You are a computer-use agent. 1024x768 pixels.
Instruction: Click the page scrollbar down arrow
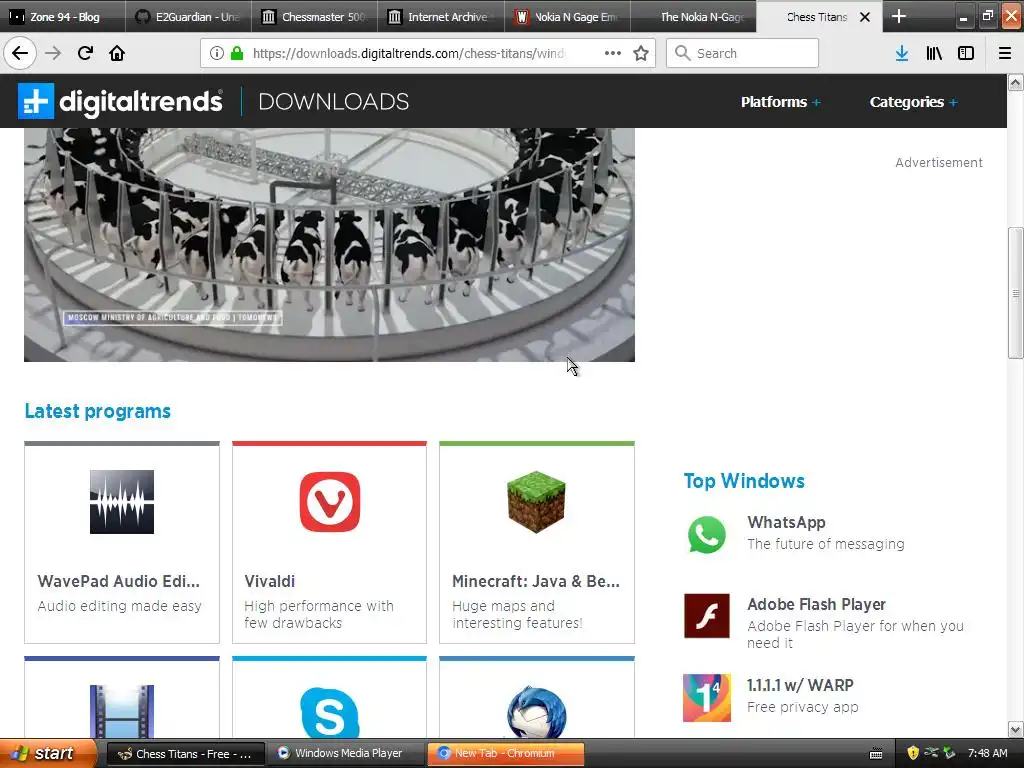pyautogui.click(x=1016, y=729)
